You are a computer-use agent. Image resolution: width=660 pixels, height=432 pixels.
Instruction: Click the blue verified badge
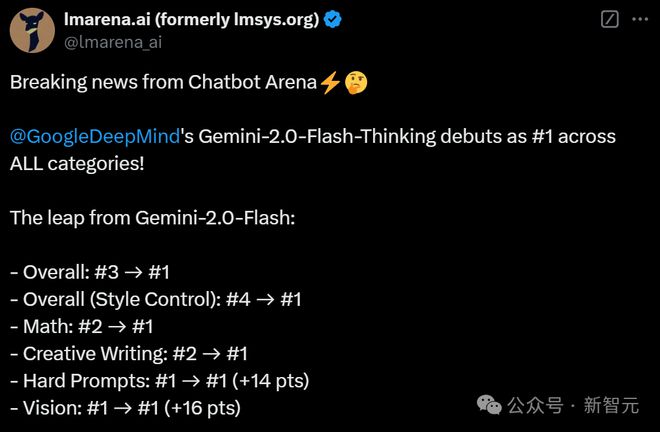click(x=333, y=19)
